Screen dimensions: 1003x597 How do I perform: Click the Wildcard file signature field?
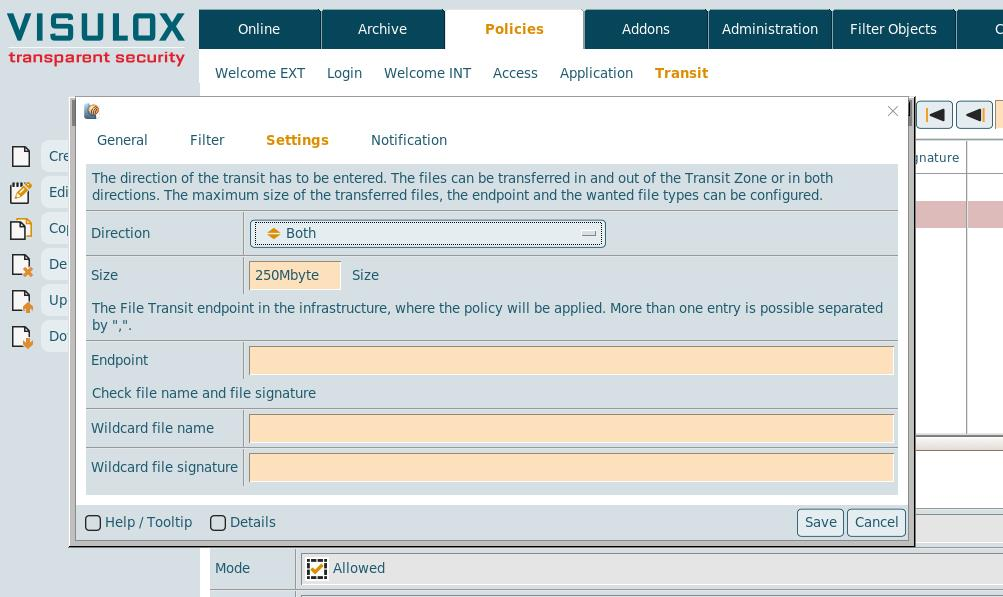[x=570, y=467]
